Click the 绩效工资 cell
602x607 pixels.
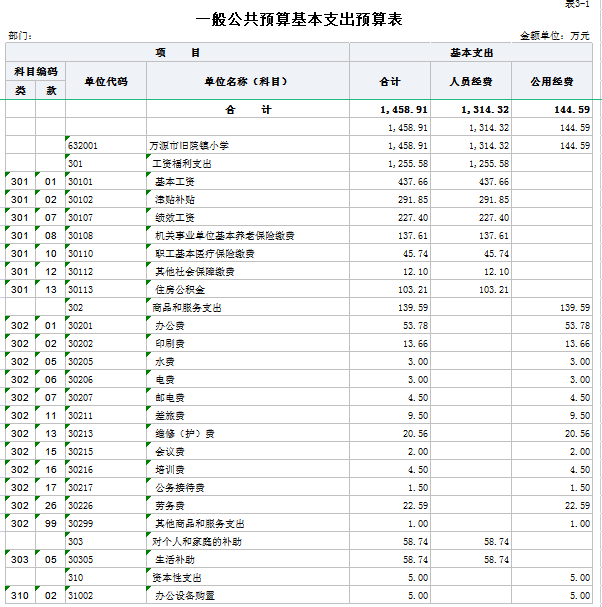pyautogui.click(x=248, y=218)
